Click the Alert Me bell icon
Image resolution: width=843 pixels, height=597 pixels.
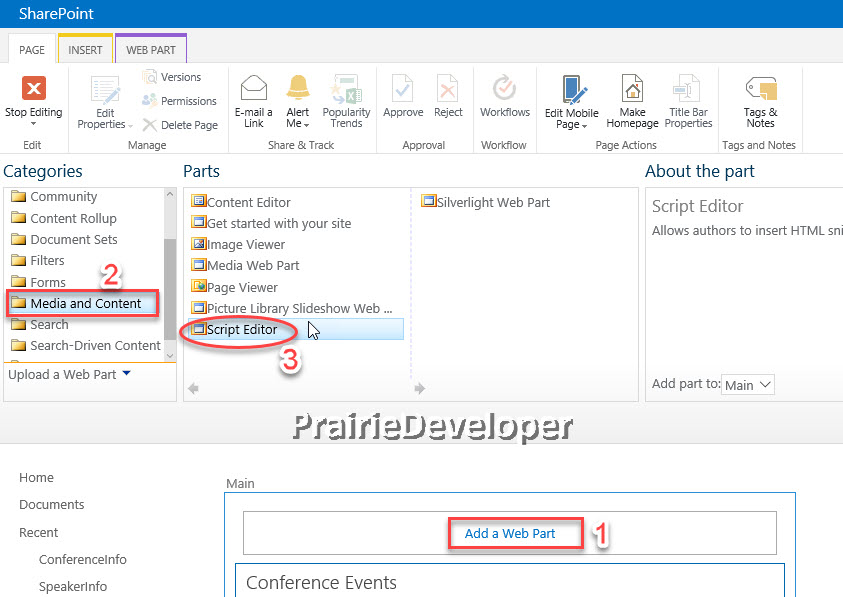tap(297, 87)
